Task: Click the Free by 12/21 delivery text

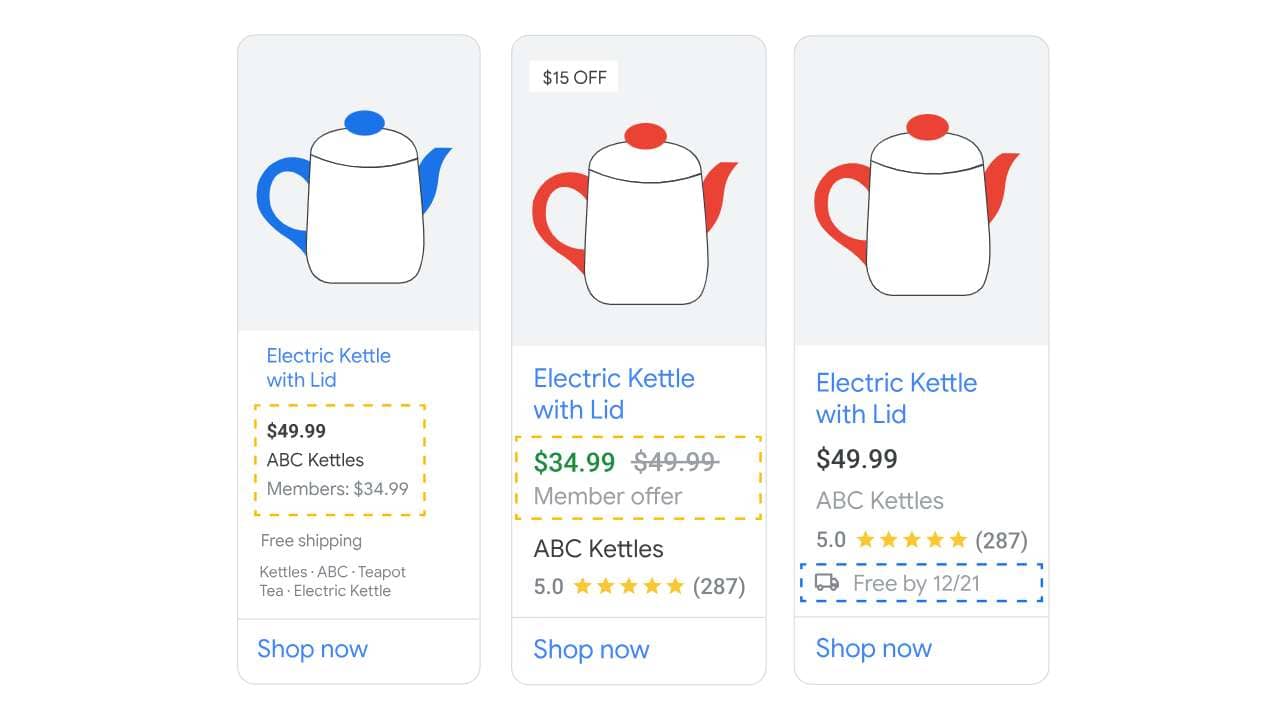Action: pos(916,583)
